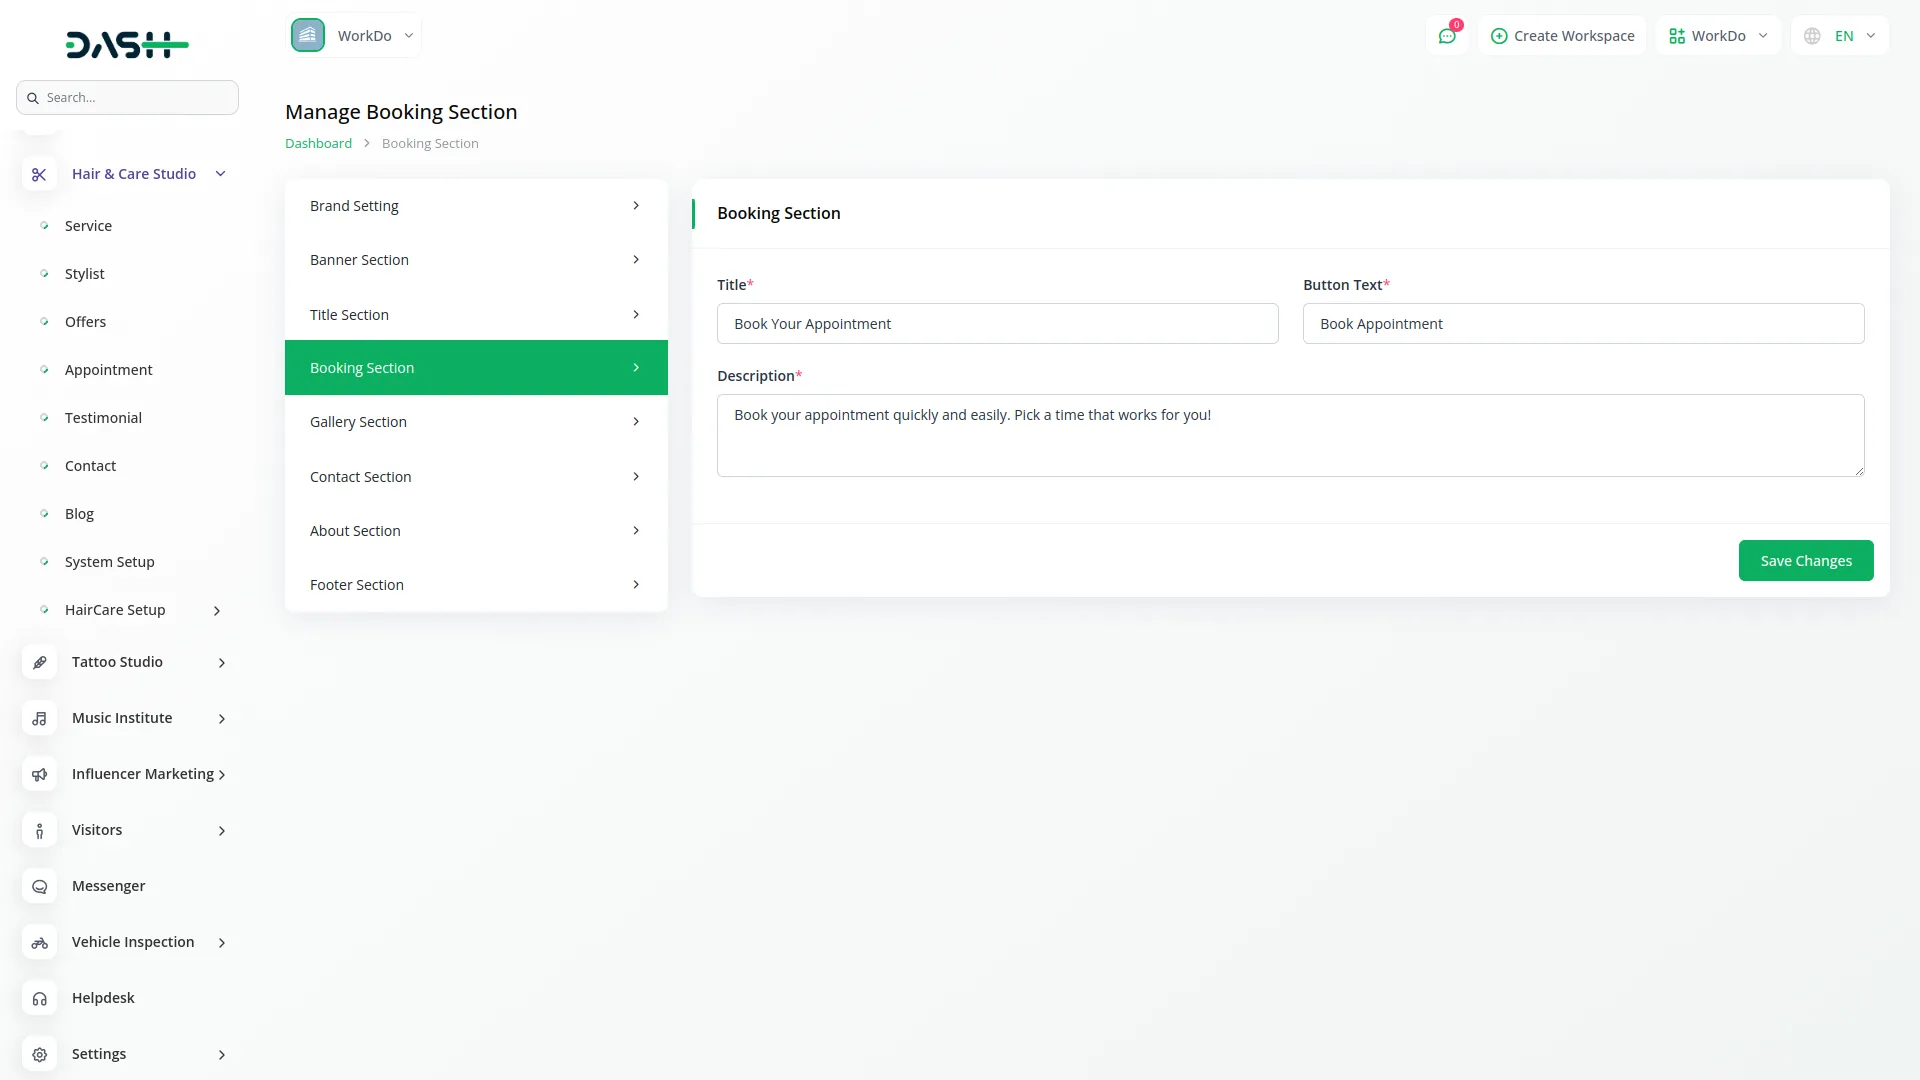
Task: Follow the Dashboard breadcrumb link
Action: 318,144
